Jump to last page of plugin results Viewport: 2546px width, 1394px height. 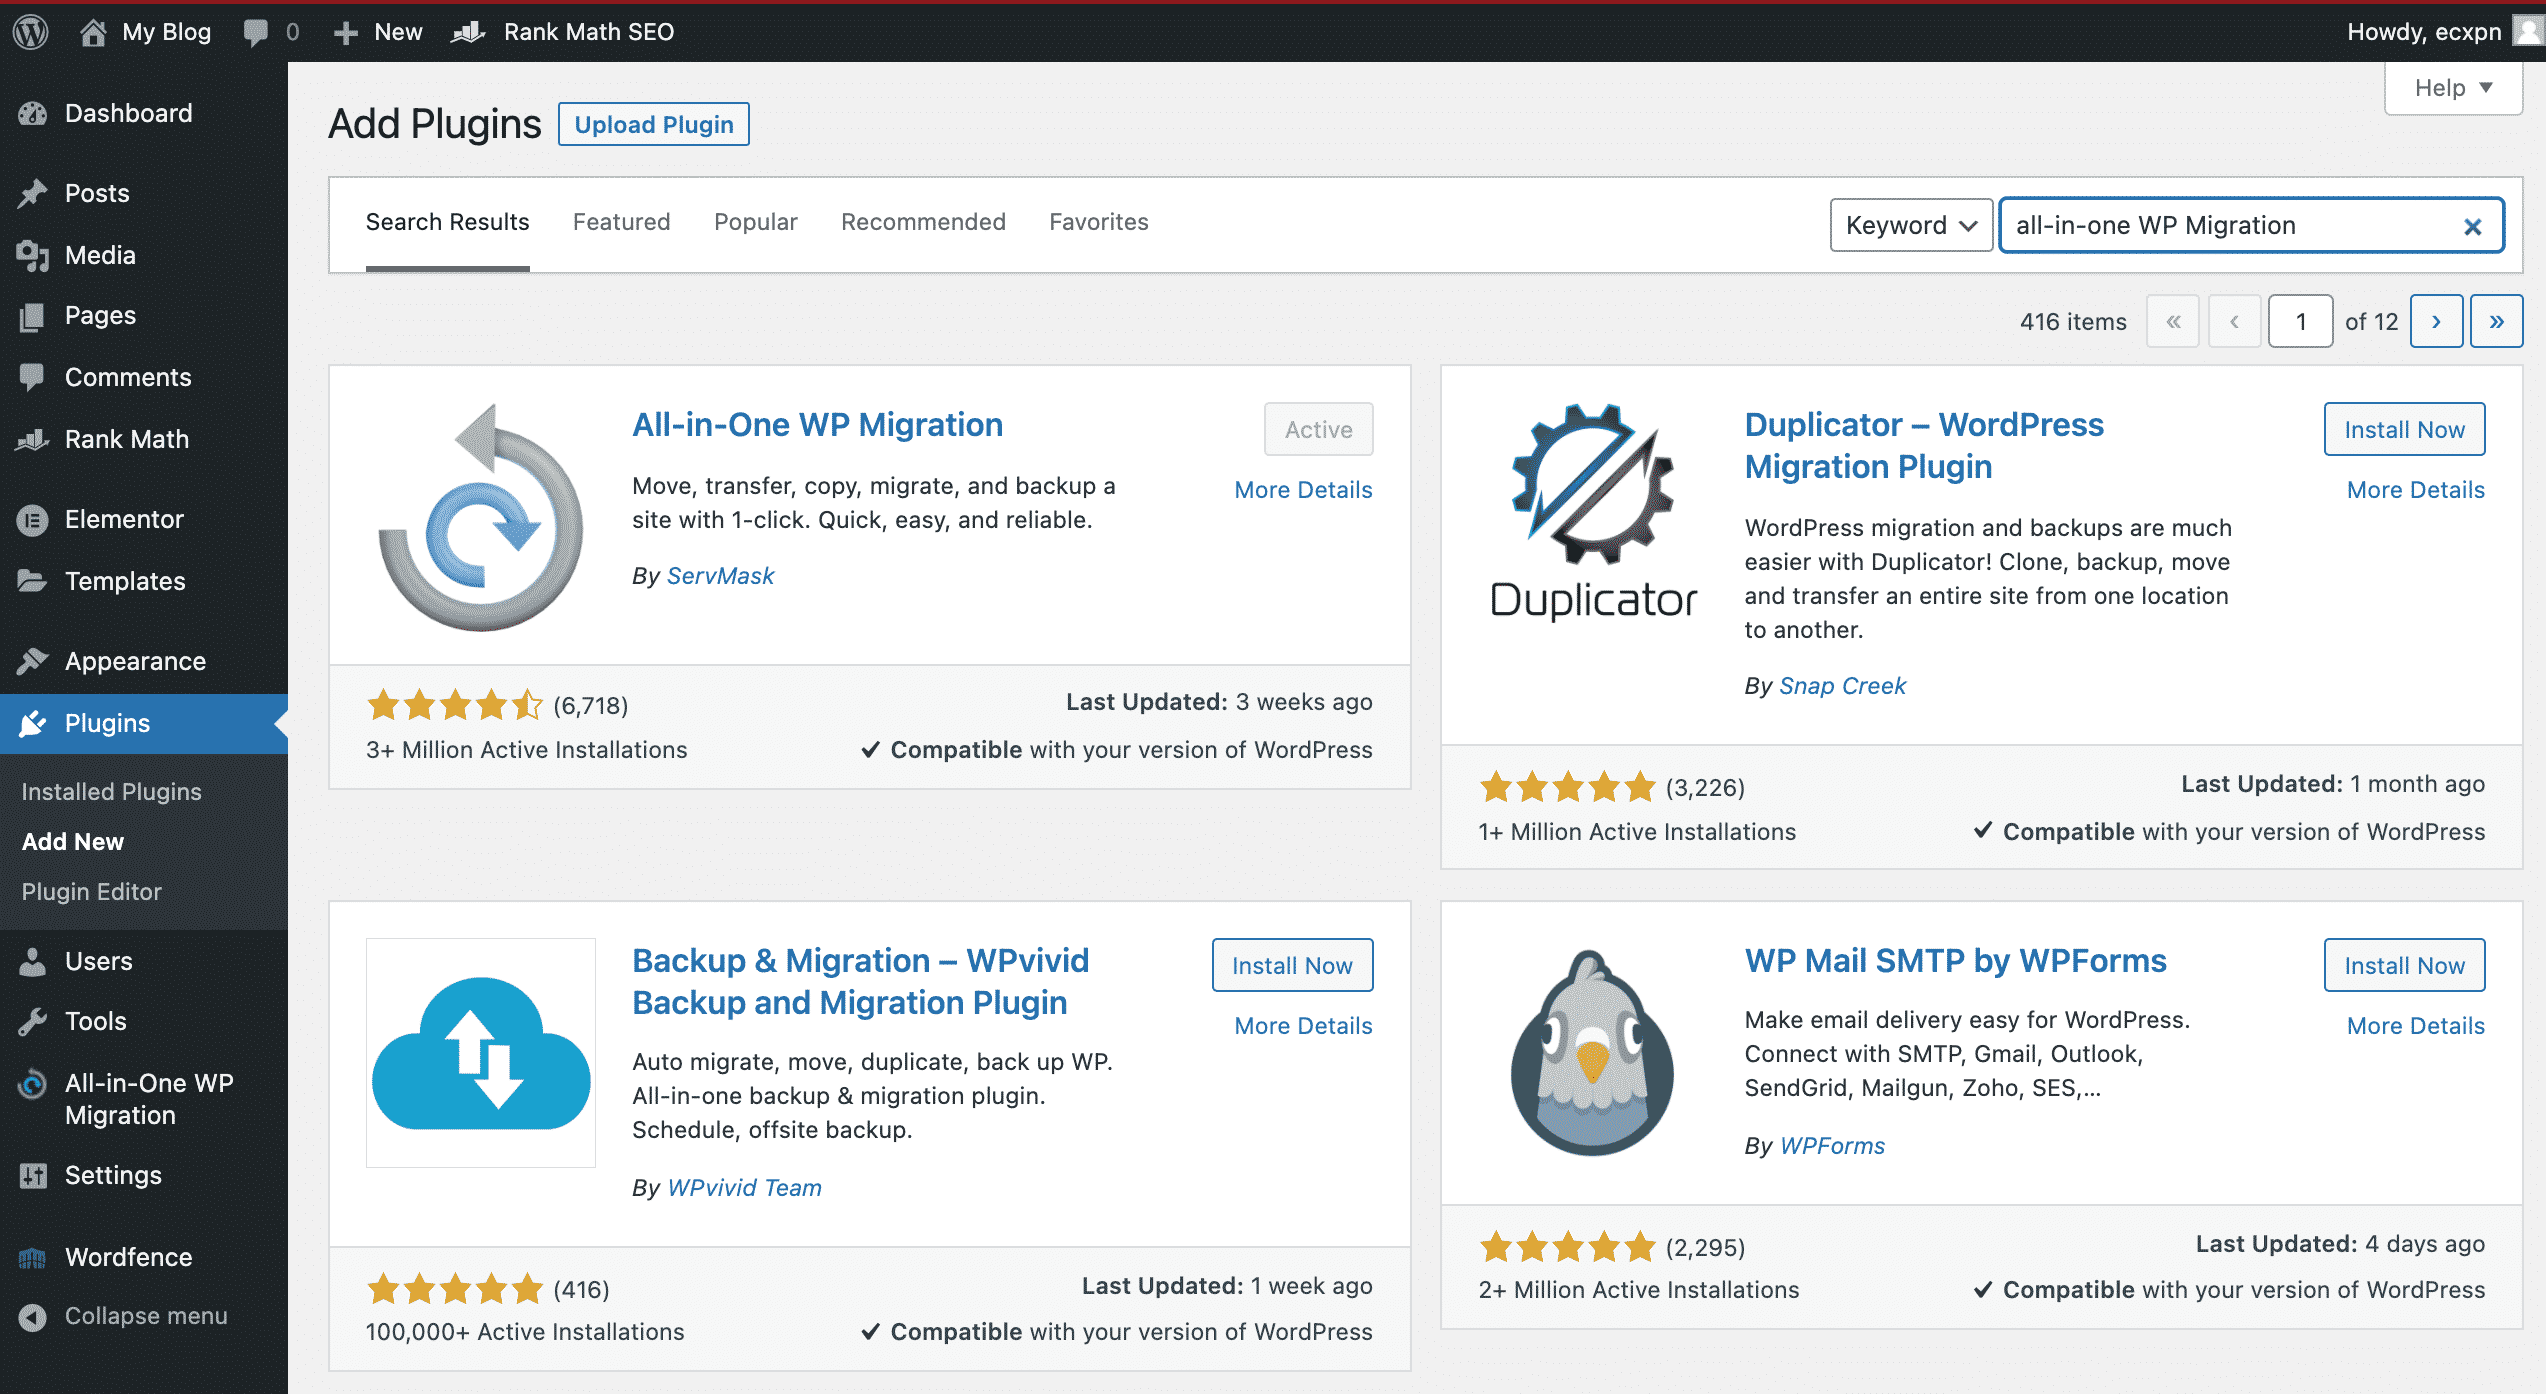pyautogui.click(x=2496, y=321)
